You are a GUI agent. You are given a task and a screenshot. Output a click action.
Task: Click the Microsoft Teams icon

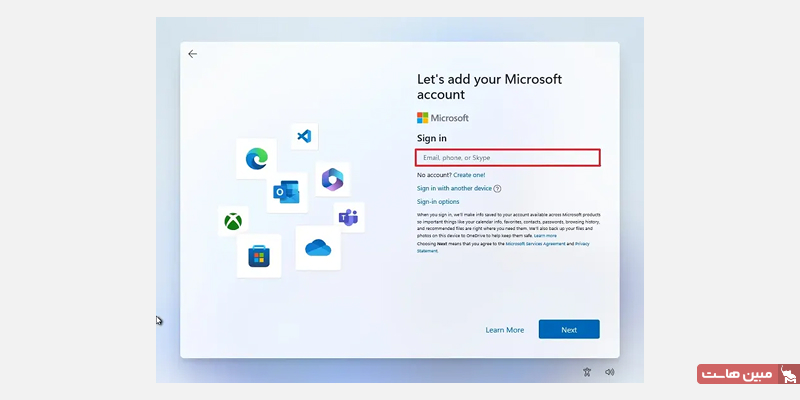[x=349, y=217]
